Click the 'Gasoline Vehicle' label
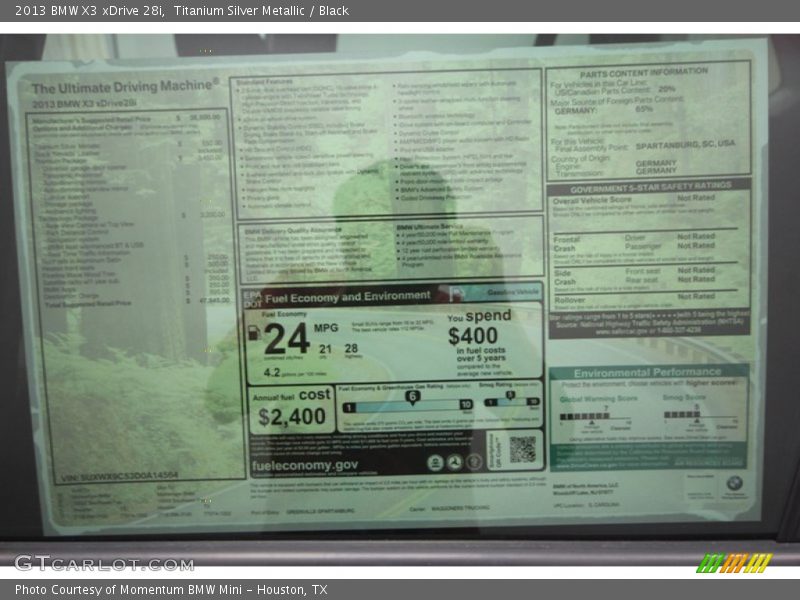This screenshot has width=800, height=600. pyautogui.click(x=512, y=292)
